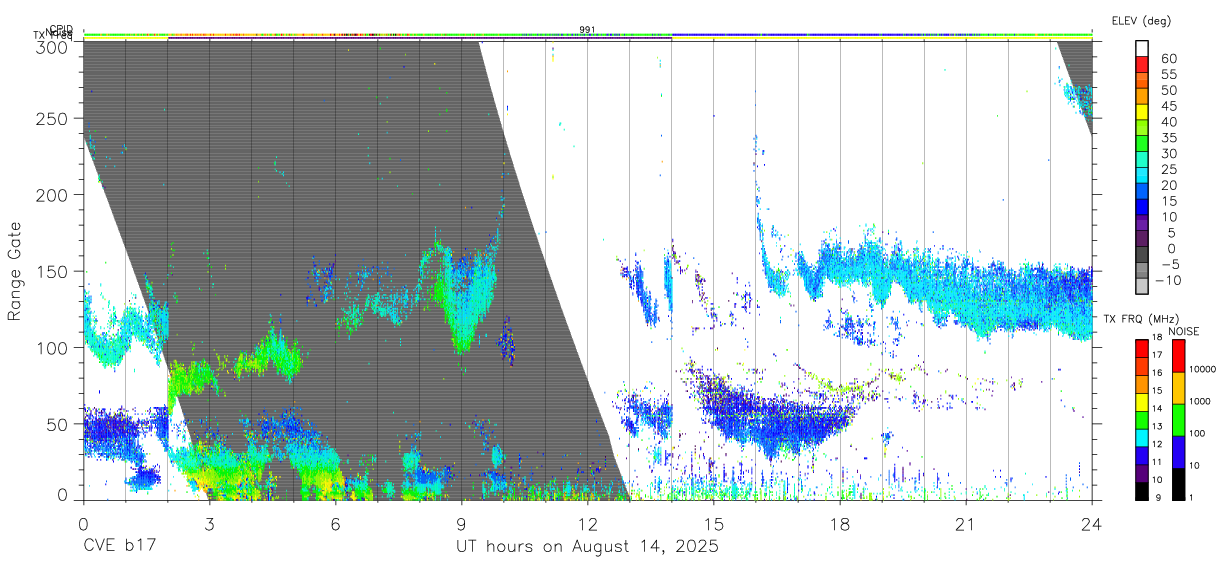The width and height of the screenshot is (1228, 567).
Task: Click the '991' CPID value above plot
Action: point(587,30)
